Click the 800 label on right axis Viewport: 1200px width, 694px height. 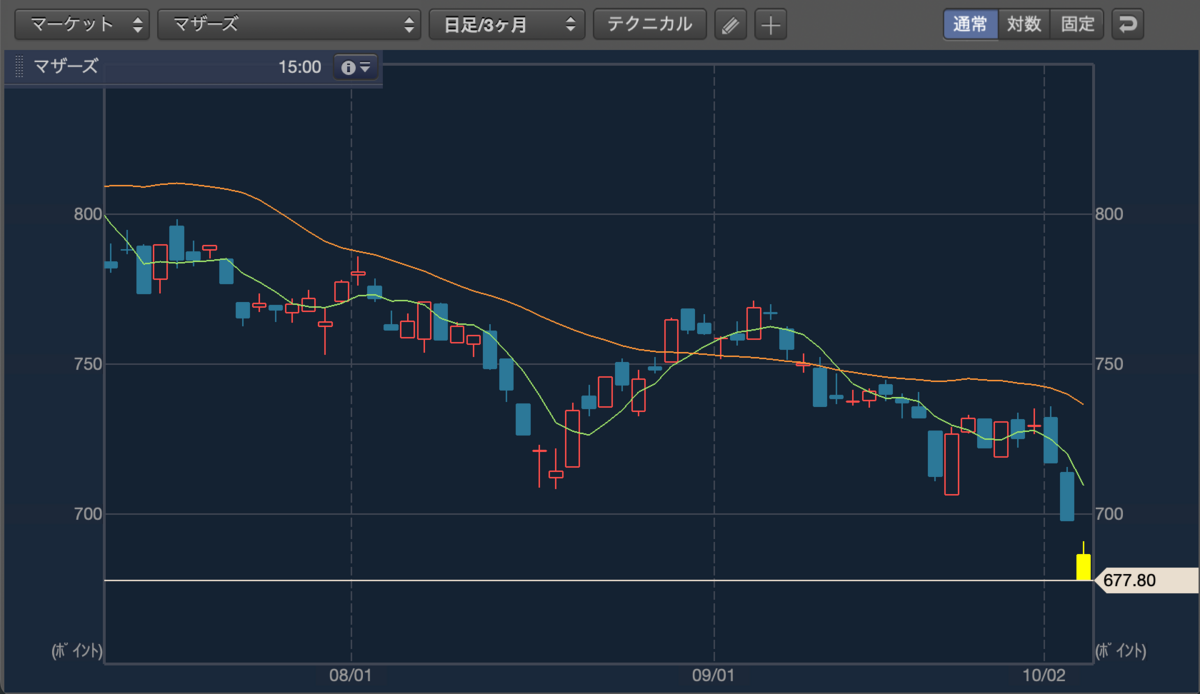(x=1111, y=214)
